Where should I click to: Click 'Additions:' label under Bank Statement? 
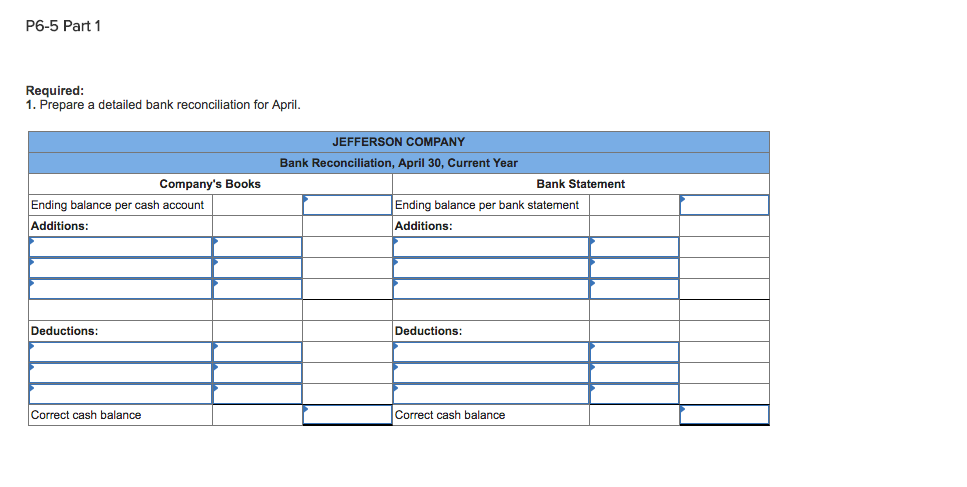pyautogui.click(x=424, y=226)
